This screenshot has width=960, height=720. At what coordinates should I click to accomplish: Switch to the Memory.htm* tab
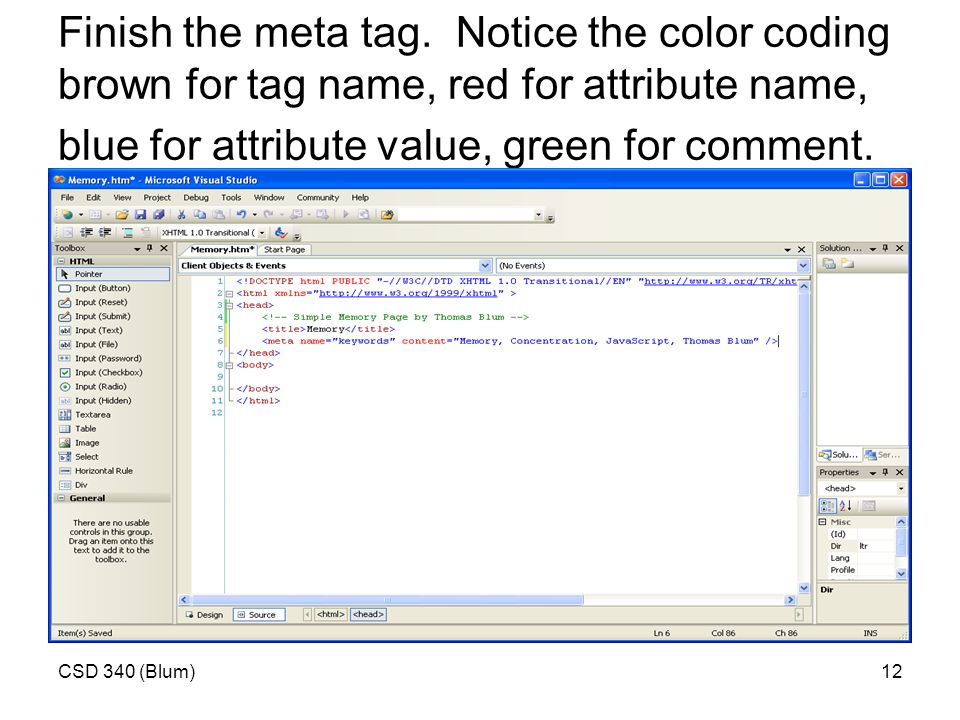pyautogui.click(x=222, y=250)
